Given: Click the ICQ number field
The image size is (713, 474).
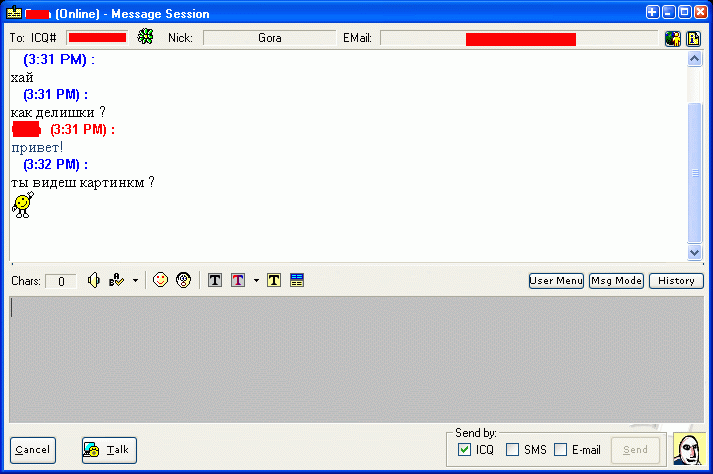Looking at the screenshot, I should [x=97, y=38].
